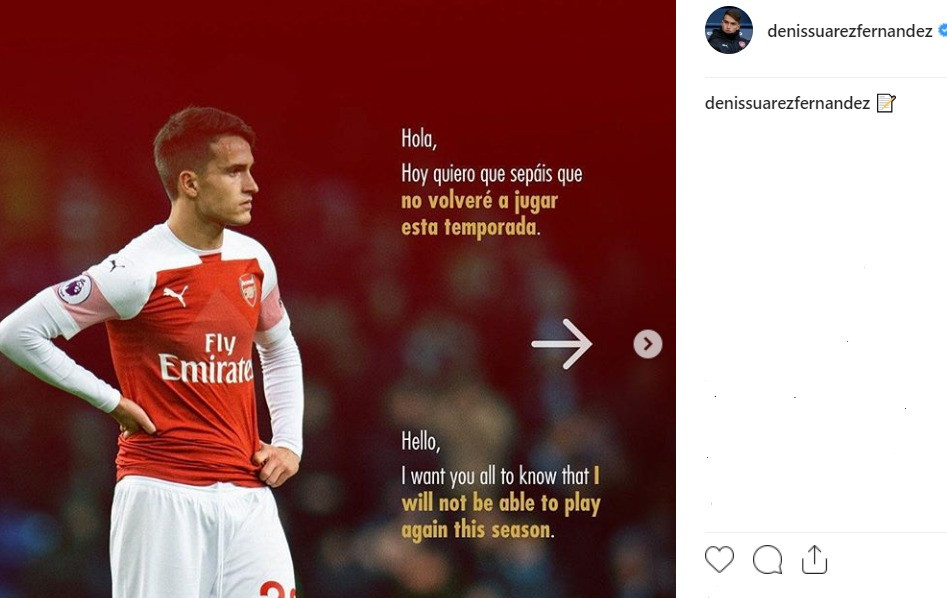947x598 pixels.
Task: Click the blue verified badge
Action: click(x=942, y=31)
